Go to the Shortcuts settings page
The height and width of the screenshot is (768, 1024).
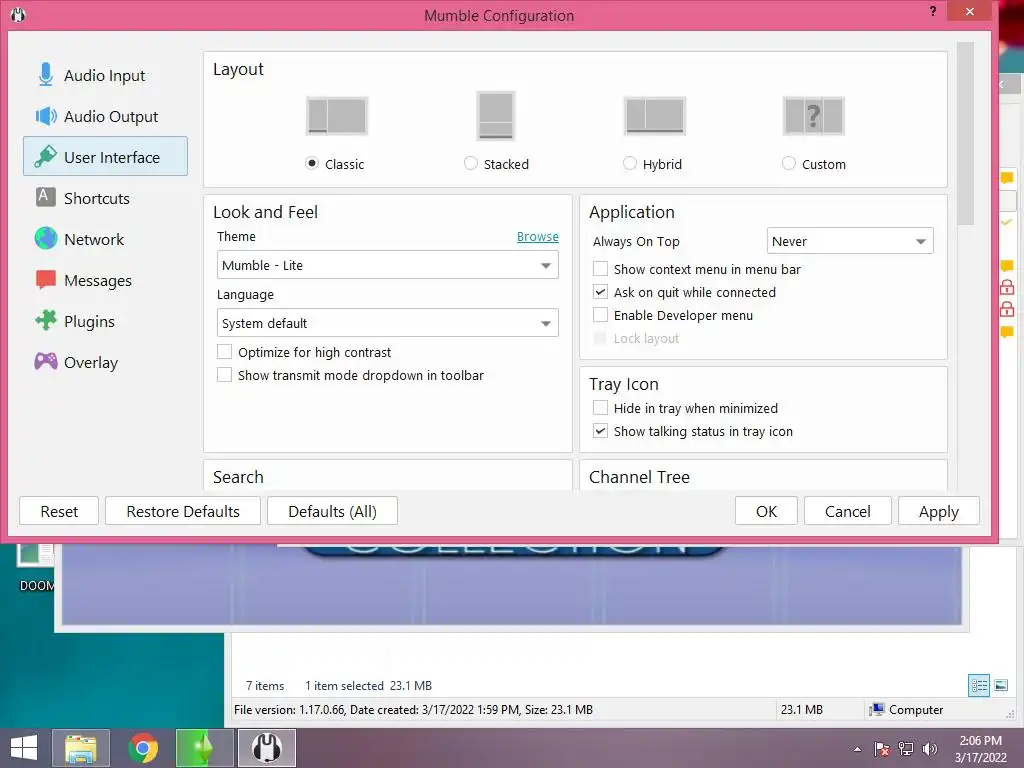coord(104,198)
